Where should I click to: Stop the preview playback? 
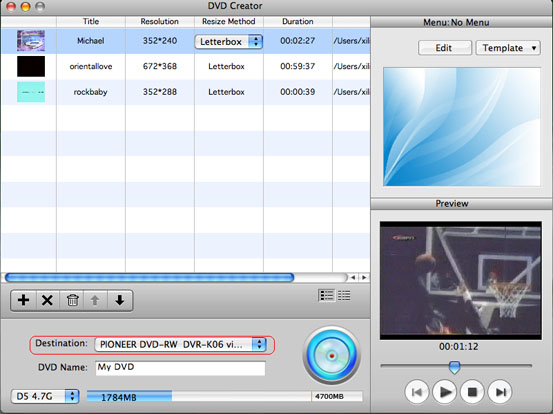[472, 392]
